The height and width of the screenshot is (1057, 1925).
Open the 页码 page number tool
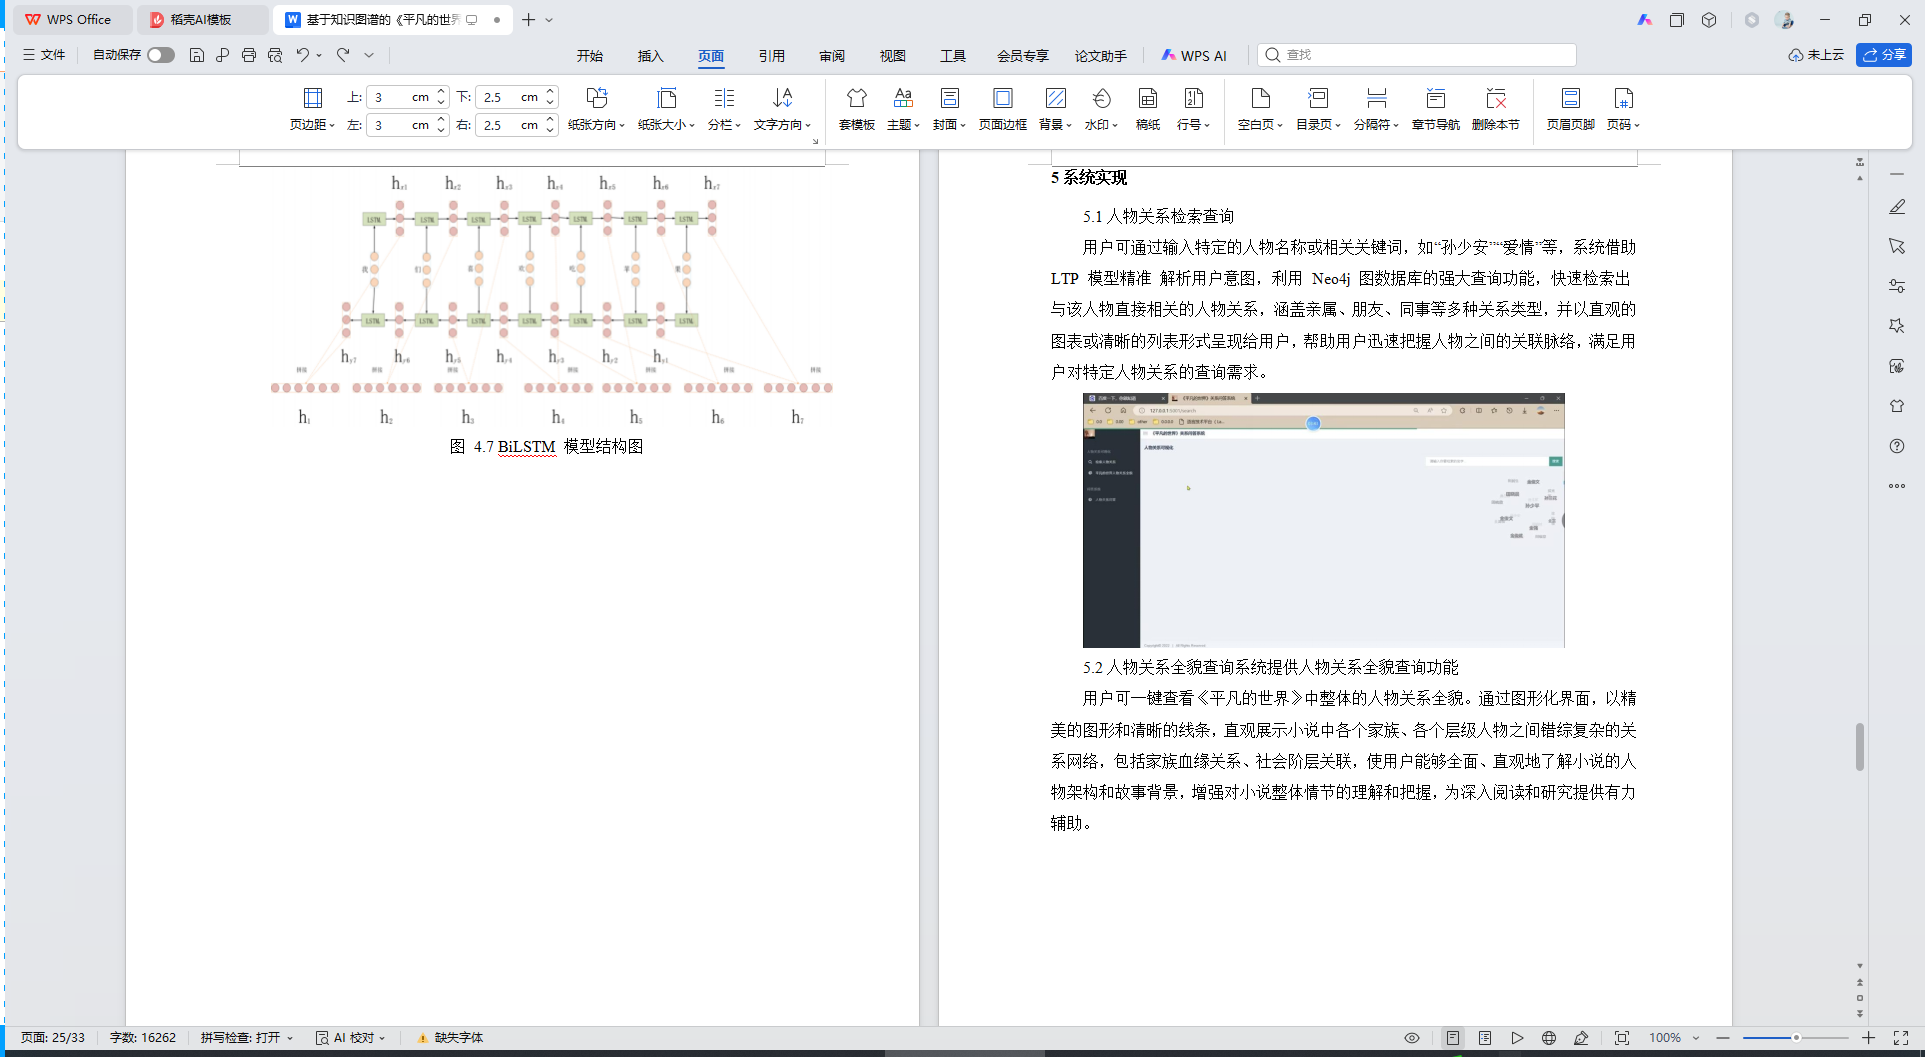1623,109
